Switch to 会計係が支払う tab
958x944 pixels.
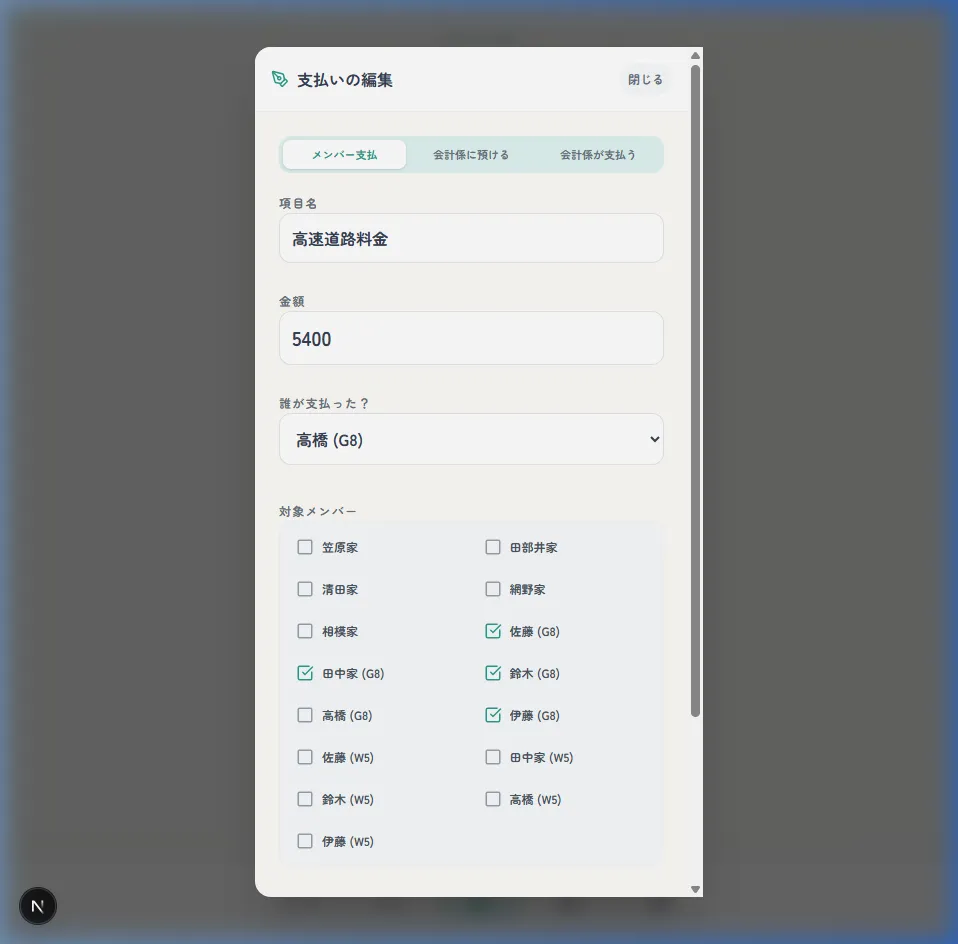[598, 155]
